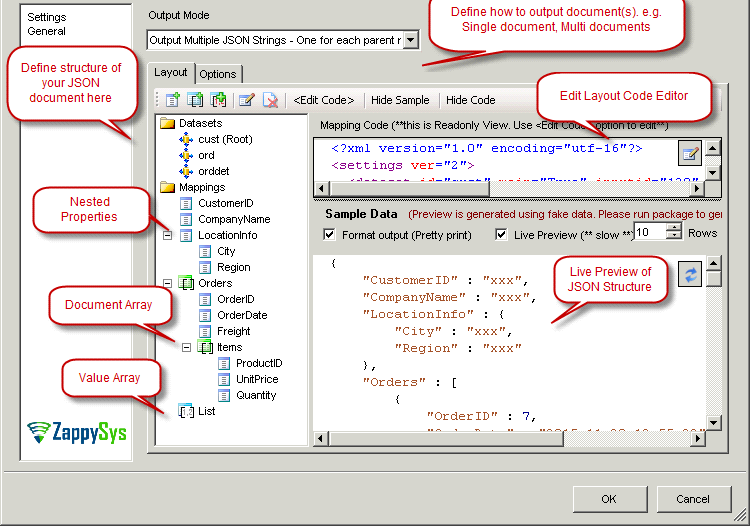
Task: Switch to the Layout tab
Action: point(171,73)
